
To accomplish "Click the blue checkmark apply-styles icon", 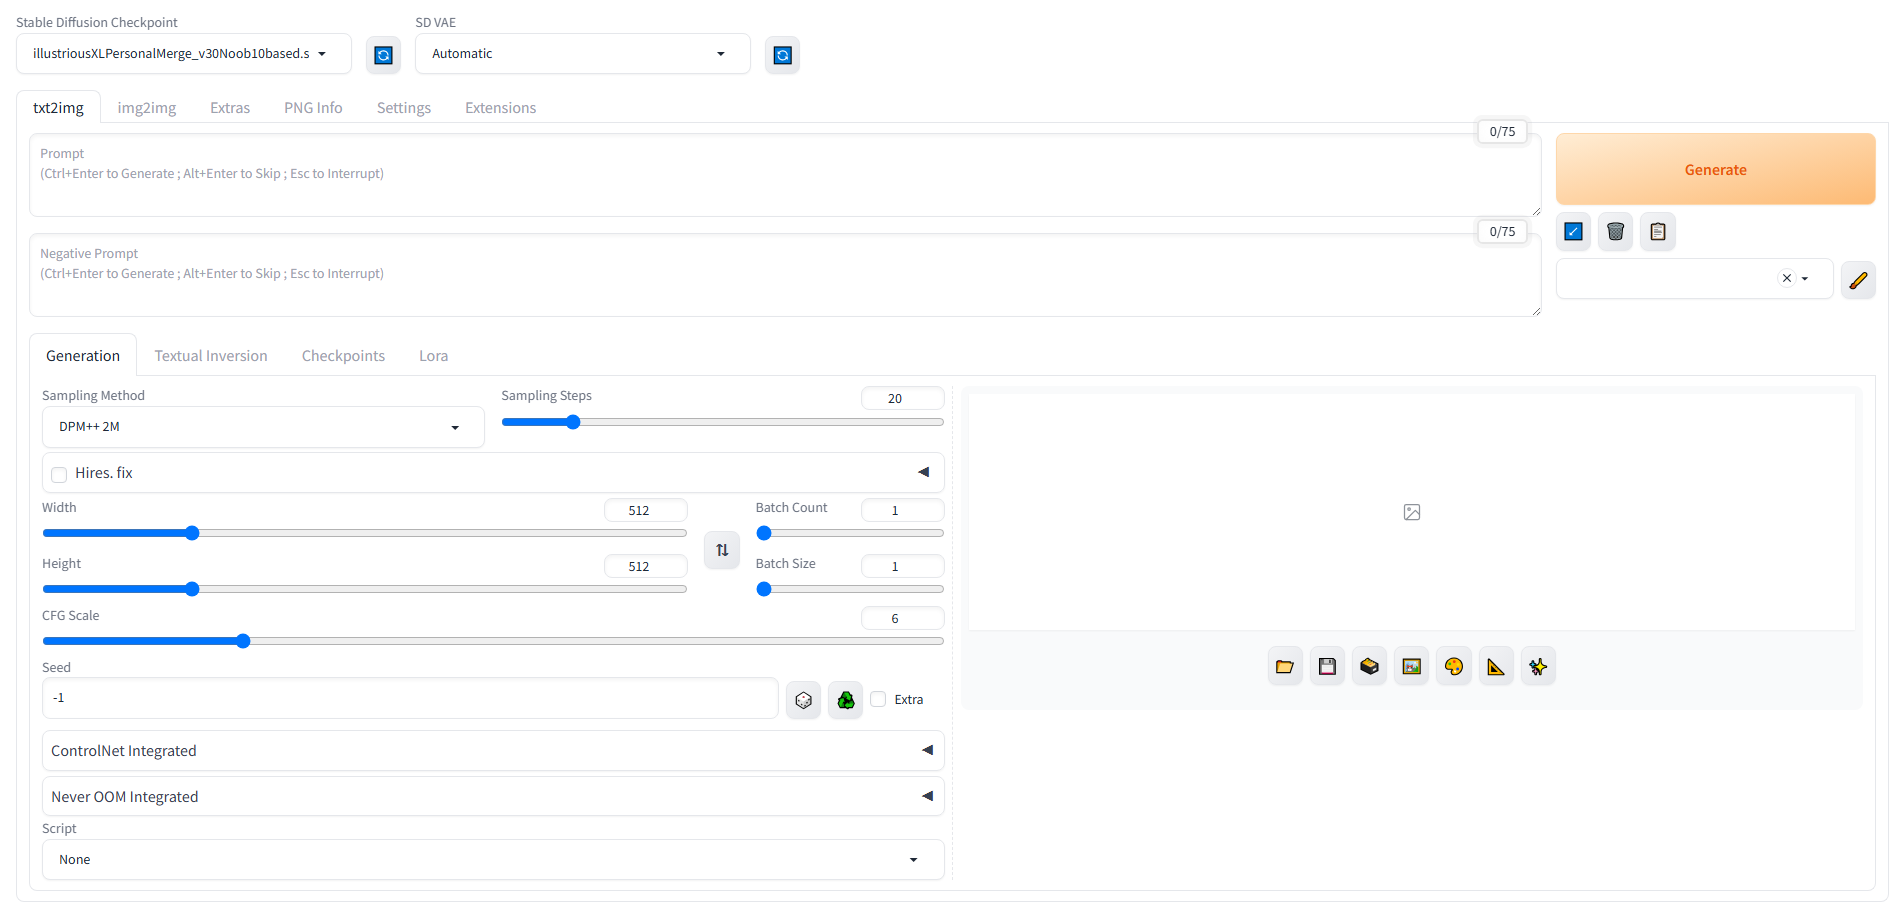I will (x=1573, y=231).
